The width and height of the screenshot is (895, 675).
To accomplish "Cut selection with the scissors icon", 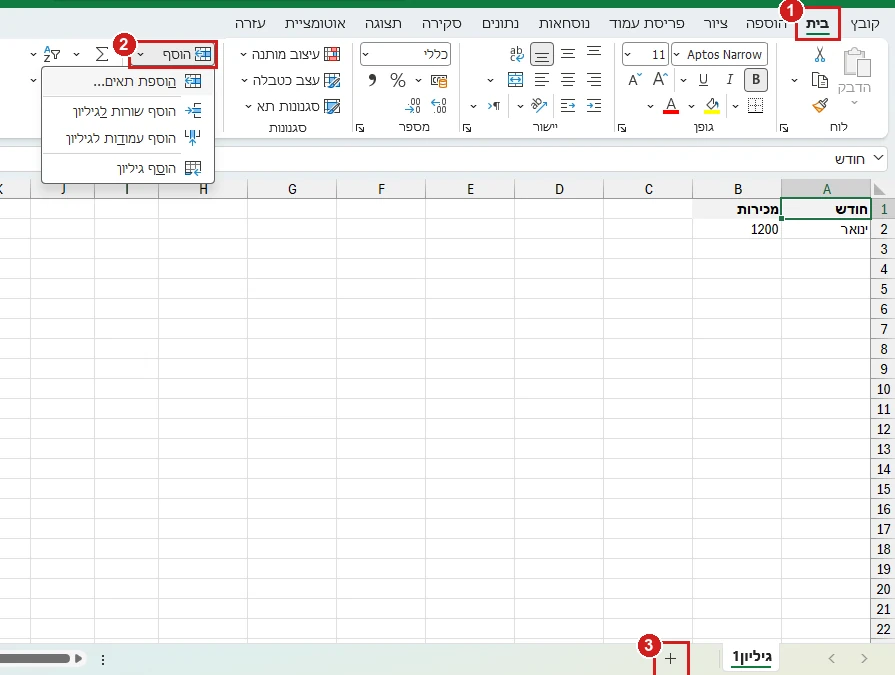I will [820, 55].
